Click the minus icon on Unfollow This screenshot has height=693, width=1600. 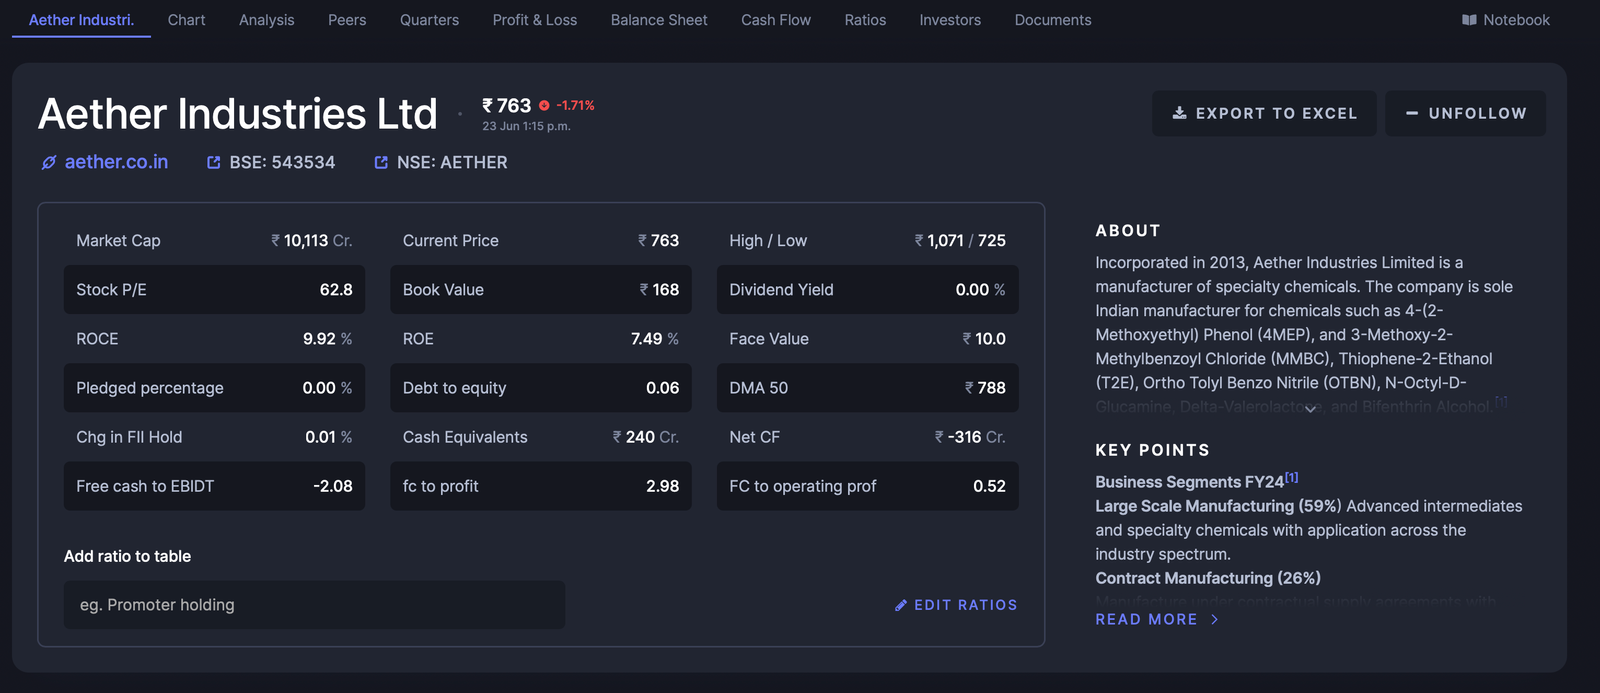point(1412,113)
